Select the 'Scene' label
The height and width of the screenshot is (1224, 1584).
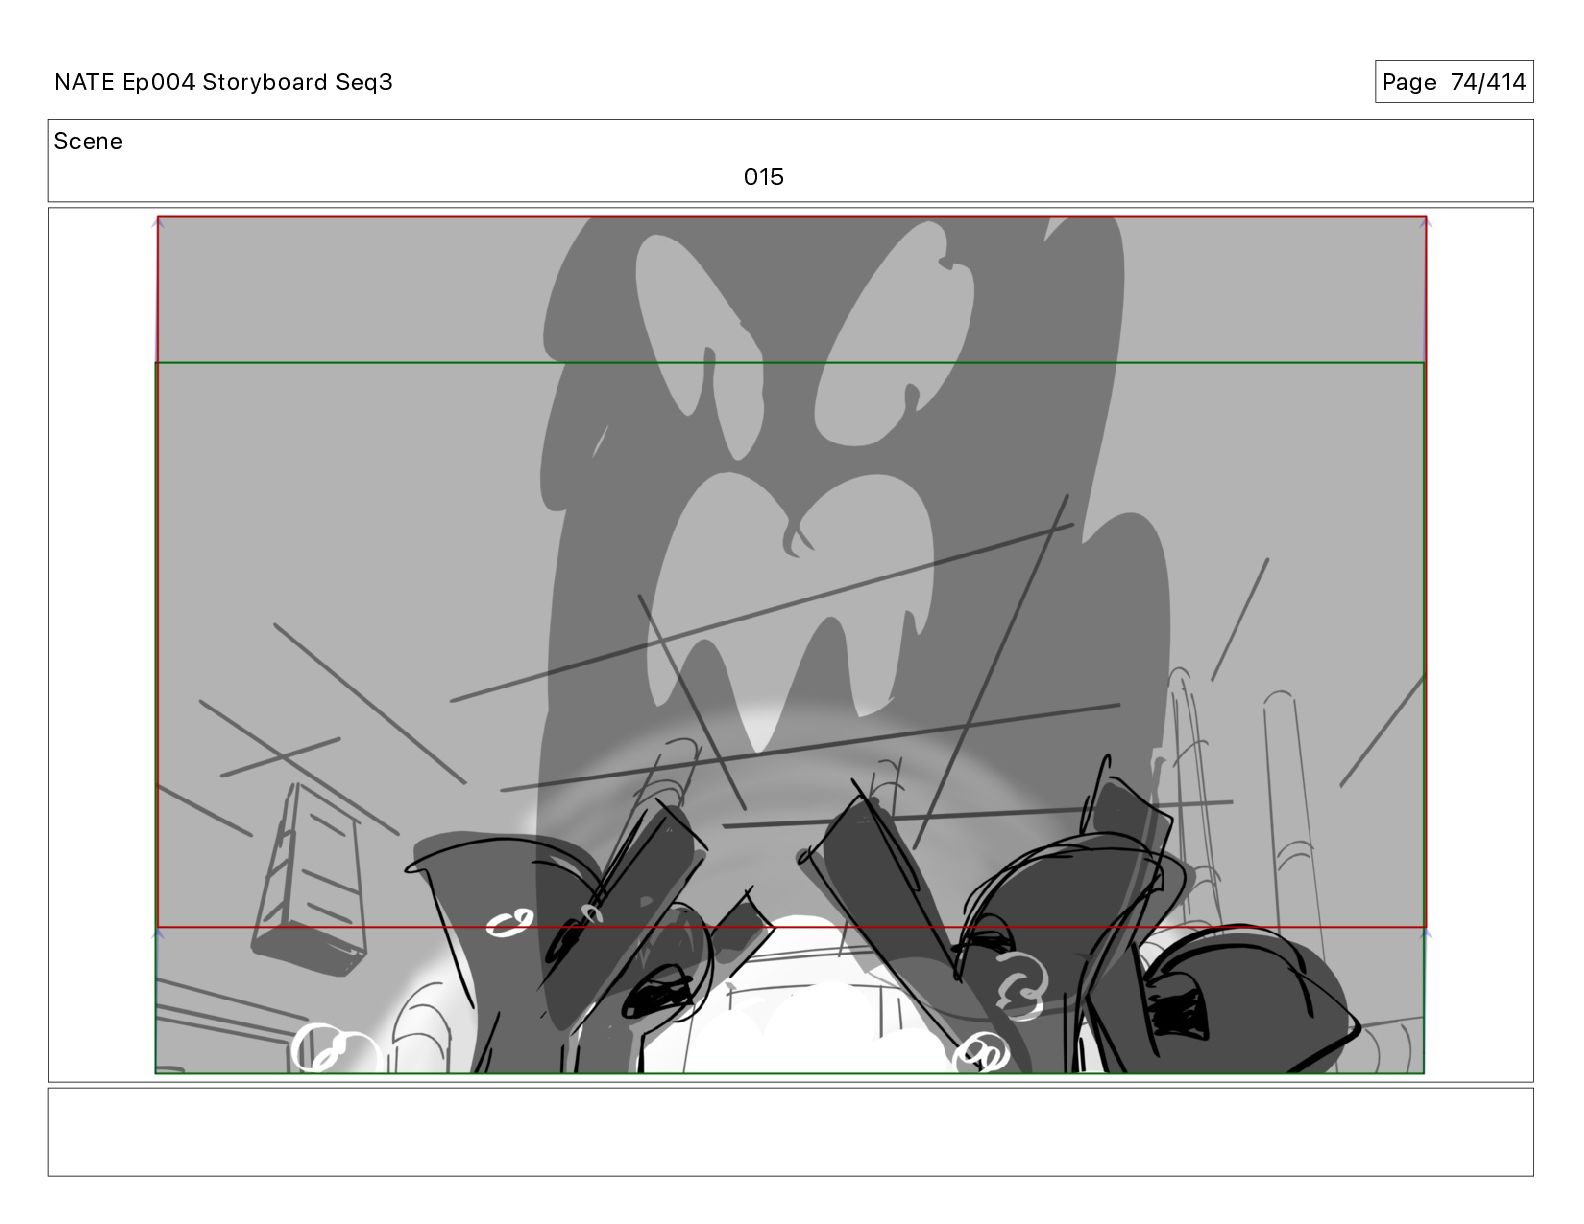tap(88, 141)
